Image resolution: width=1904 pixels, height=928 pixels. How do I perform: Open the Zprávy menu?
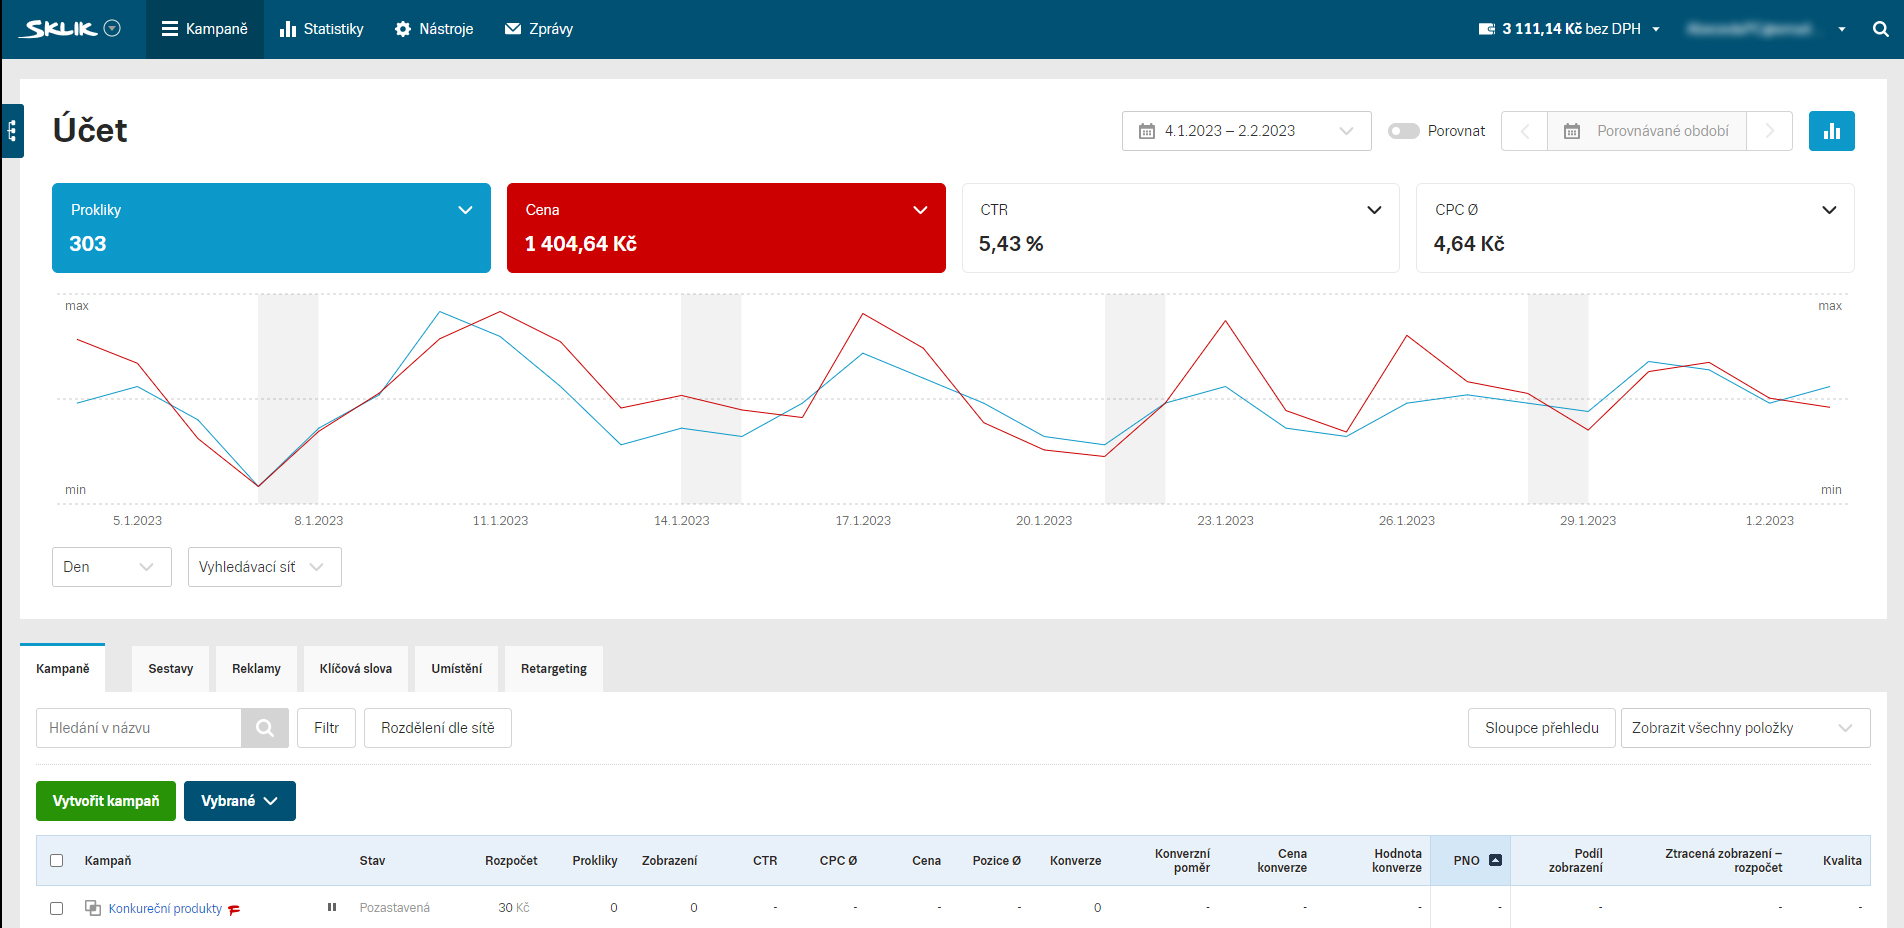coord(539,29)
